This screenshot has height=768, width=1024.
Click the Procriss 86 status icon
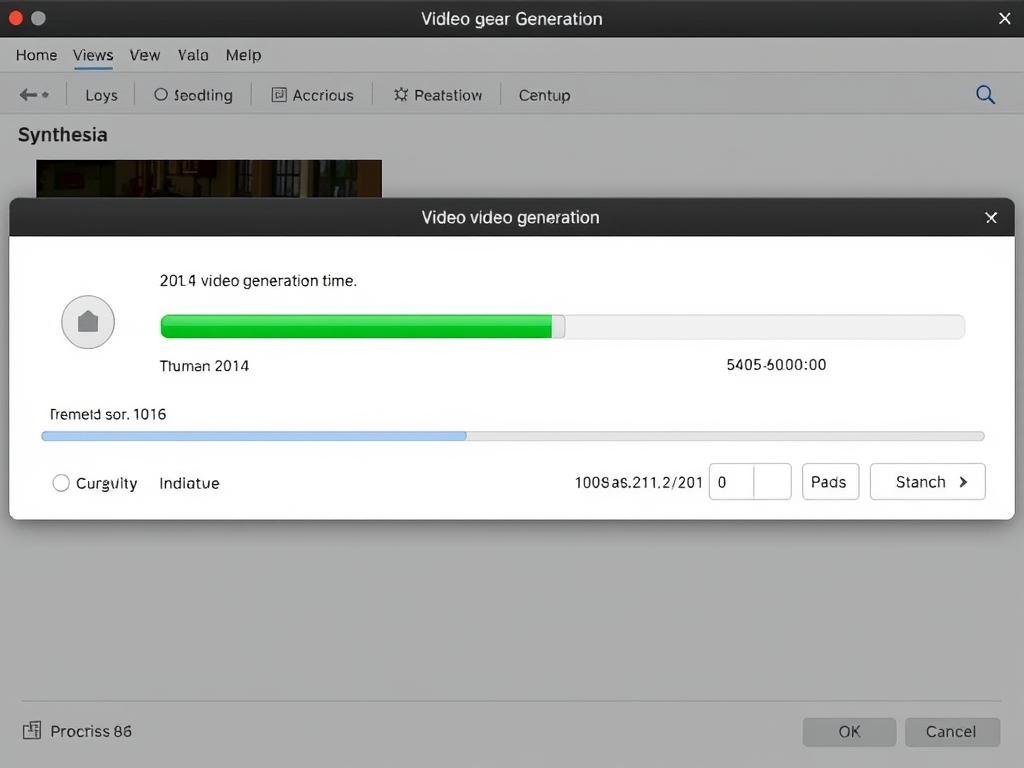coord(32,731)
